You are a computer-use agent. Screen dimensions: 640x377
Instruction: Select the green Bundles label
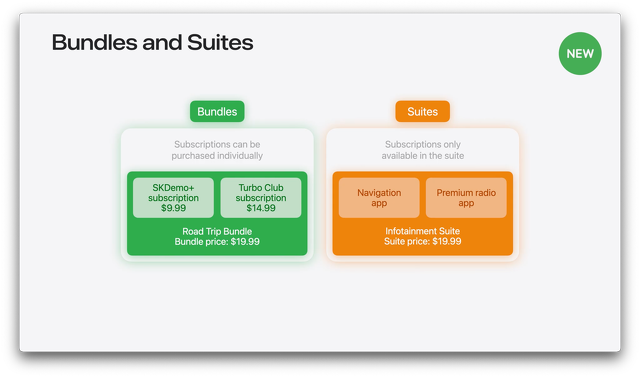coord(217,111)
